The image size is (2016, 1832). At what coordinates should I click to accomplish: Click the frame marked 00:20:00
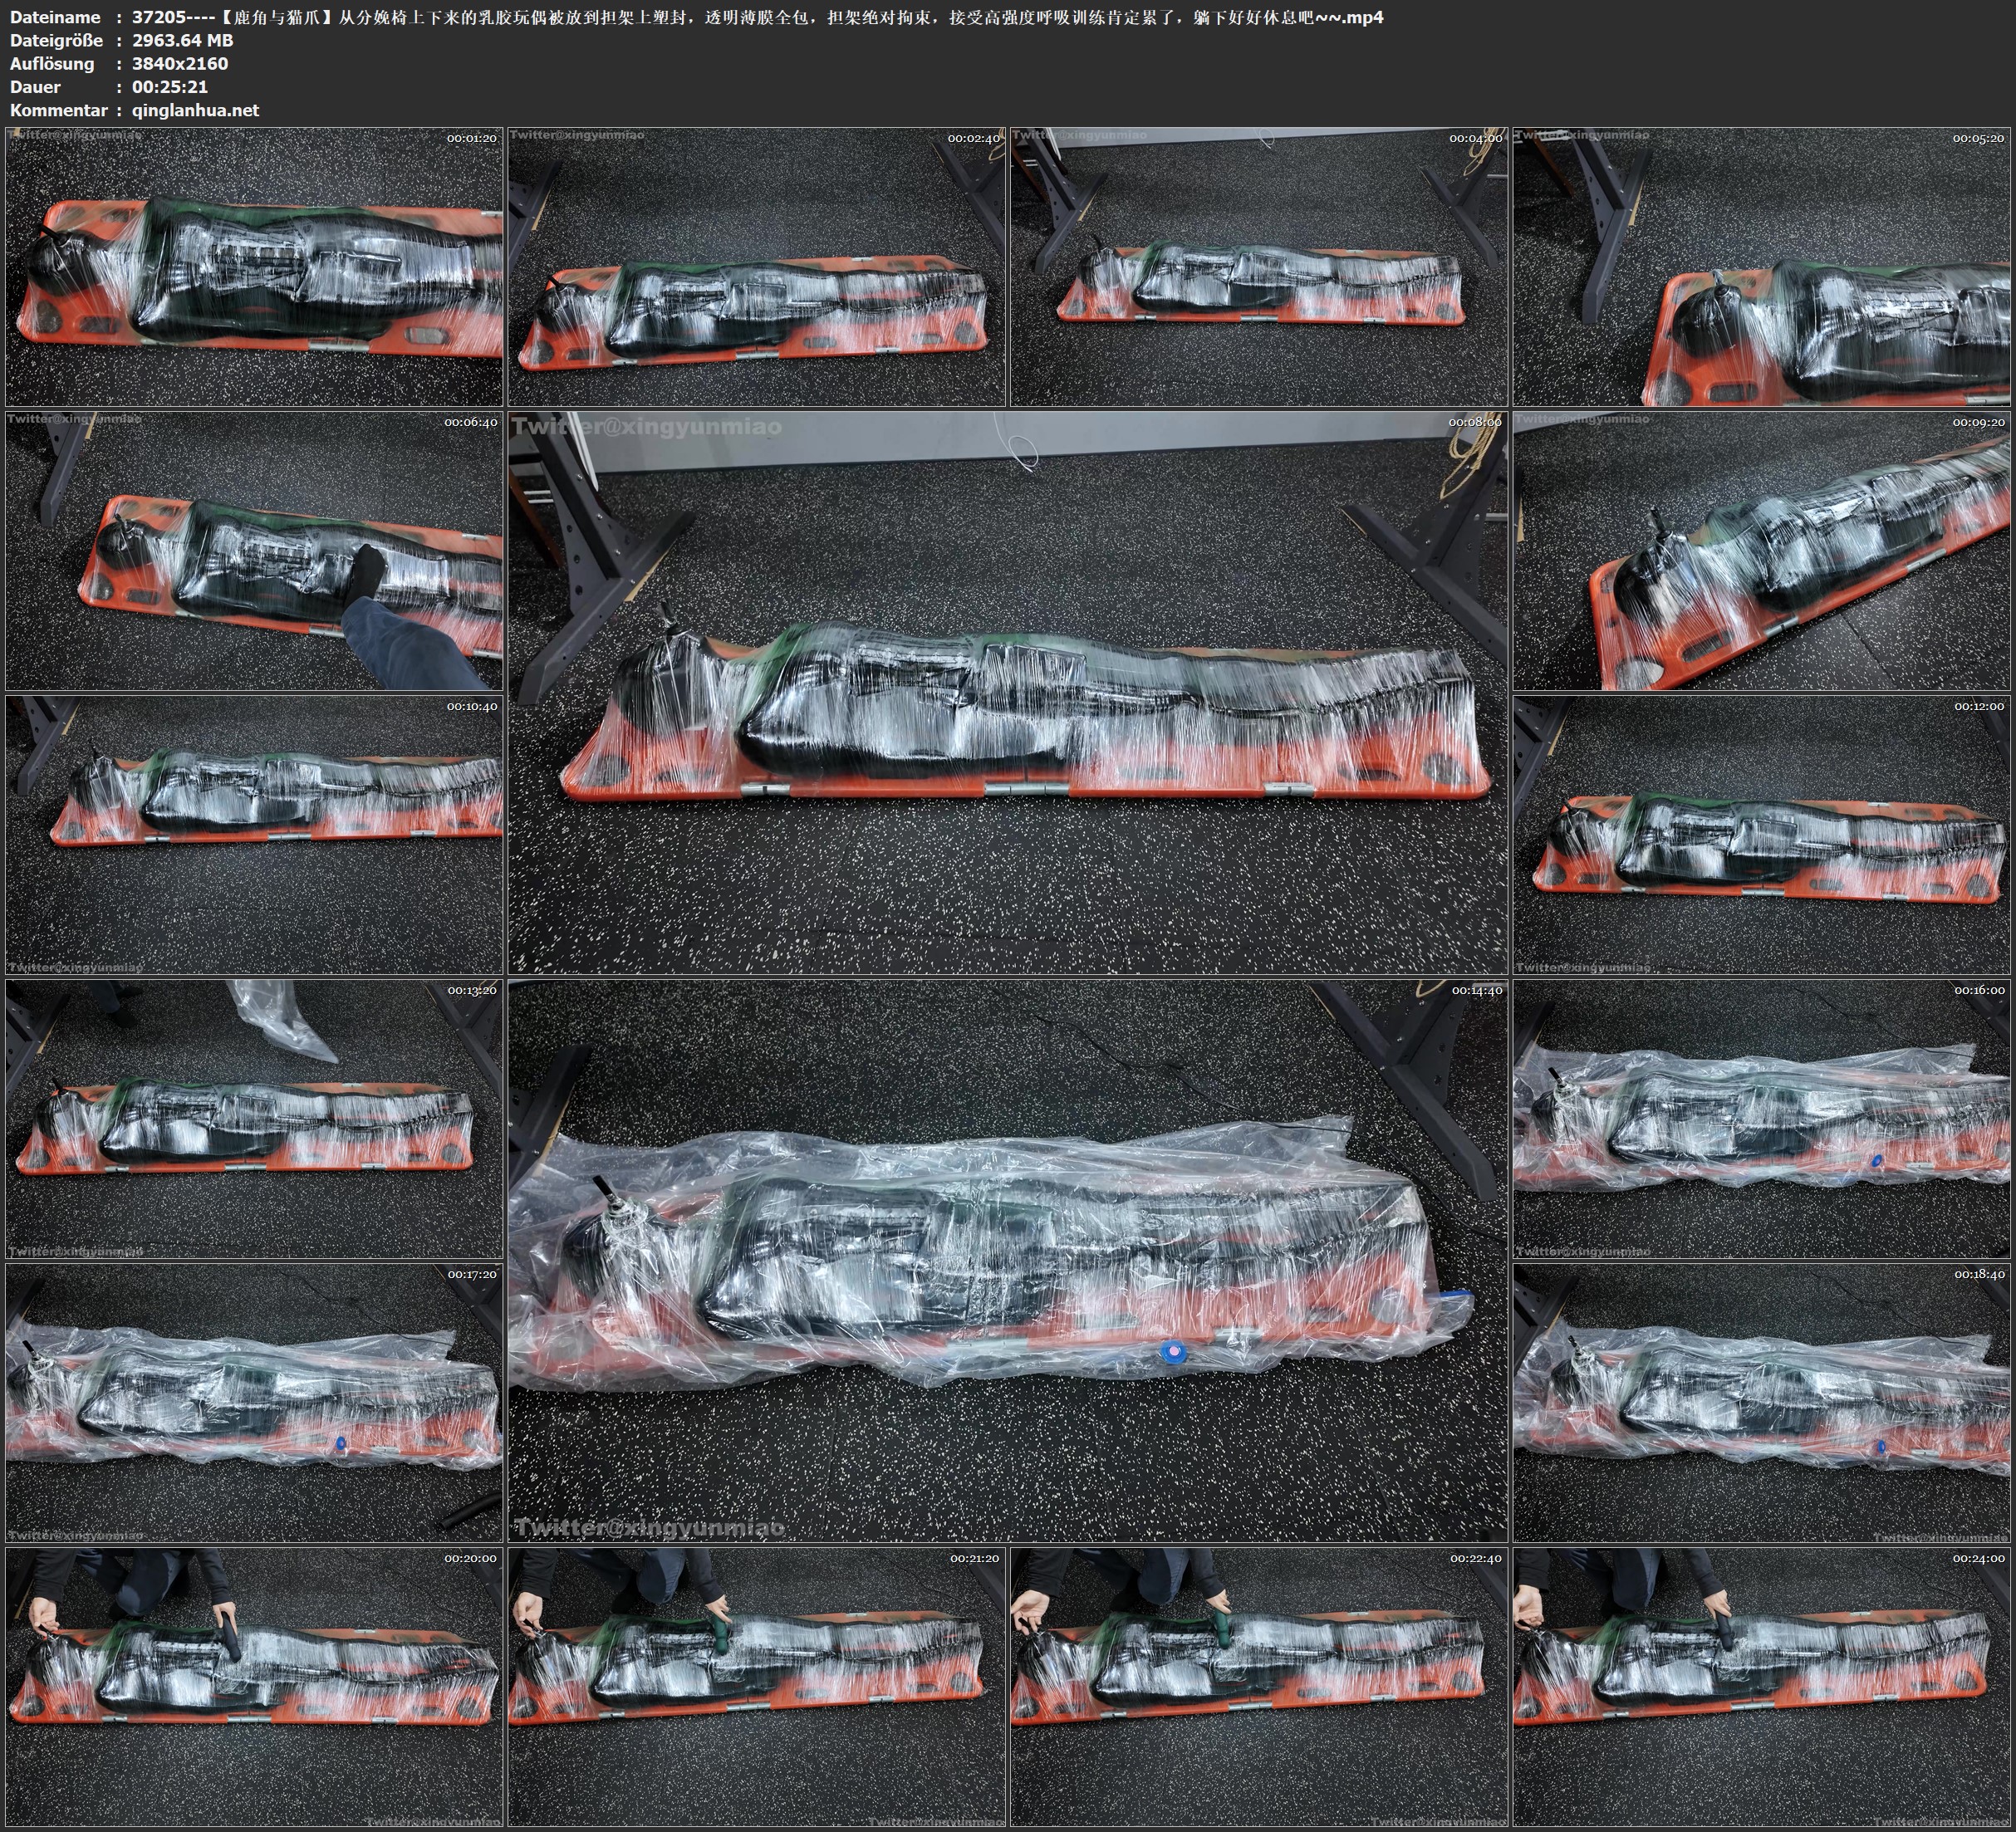(254, 1686)
